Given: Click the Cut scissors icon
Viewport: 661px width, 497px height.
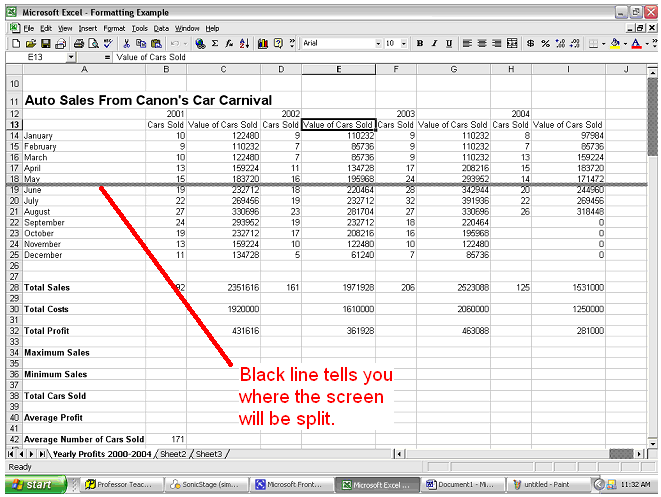Looking at the screenshot, I should [x=127, y=44].
